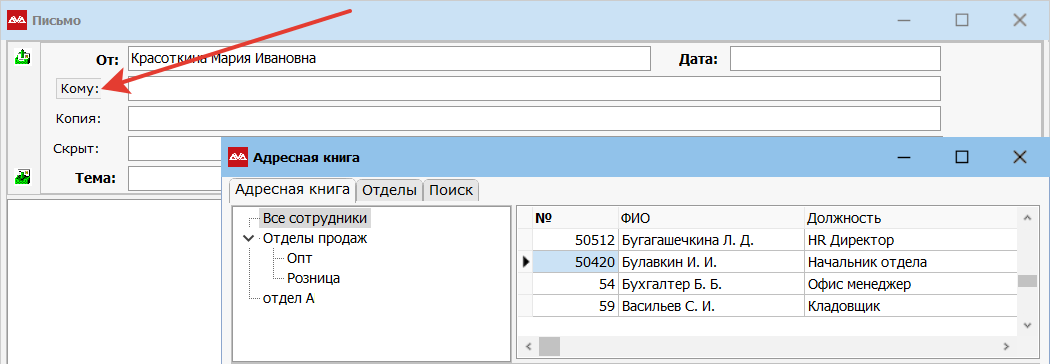Click the red app logo in the Письмо title bar
Viewport: 1050px width, 364px height.
pyautogui.click(x=17, y=21)
